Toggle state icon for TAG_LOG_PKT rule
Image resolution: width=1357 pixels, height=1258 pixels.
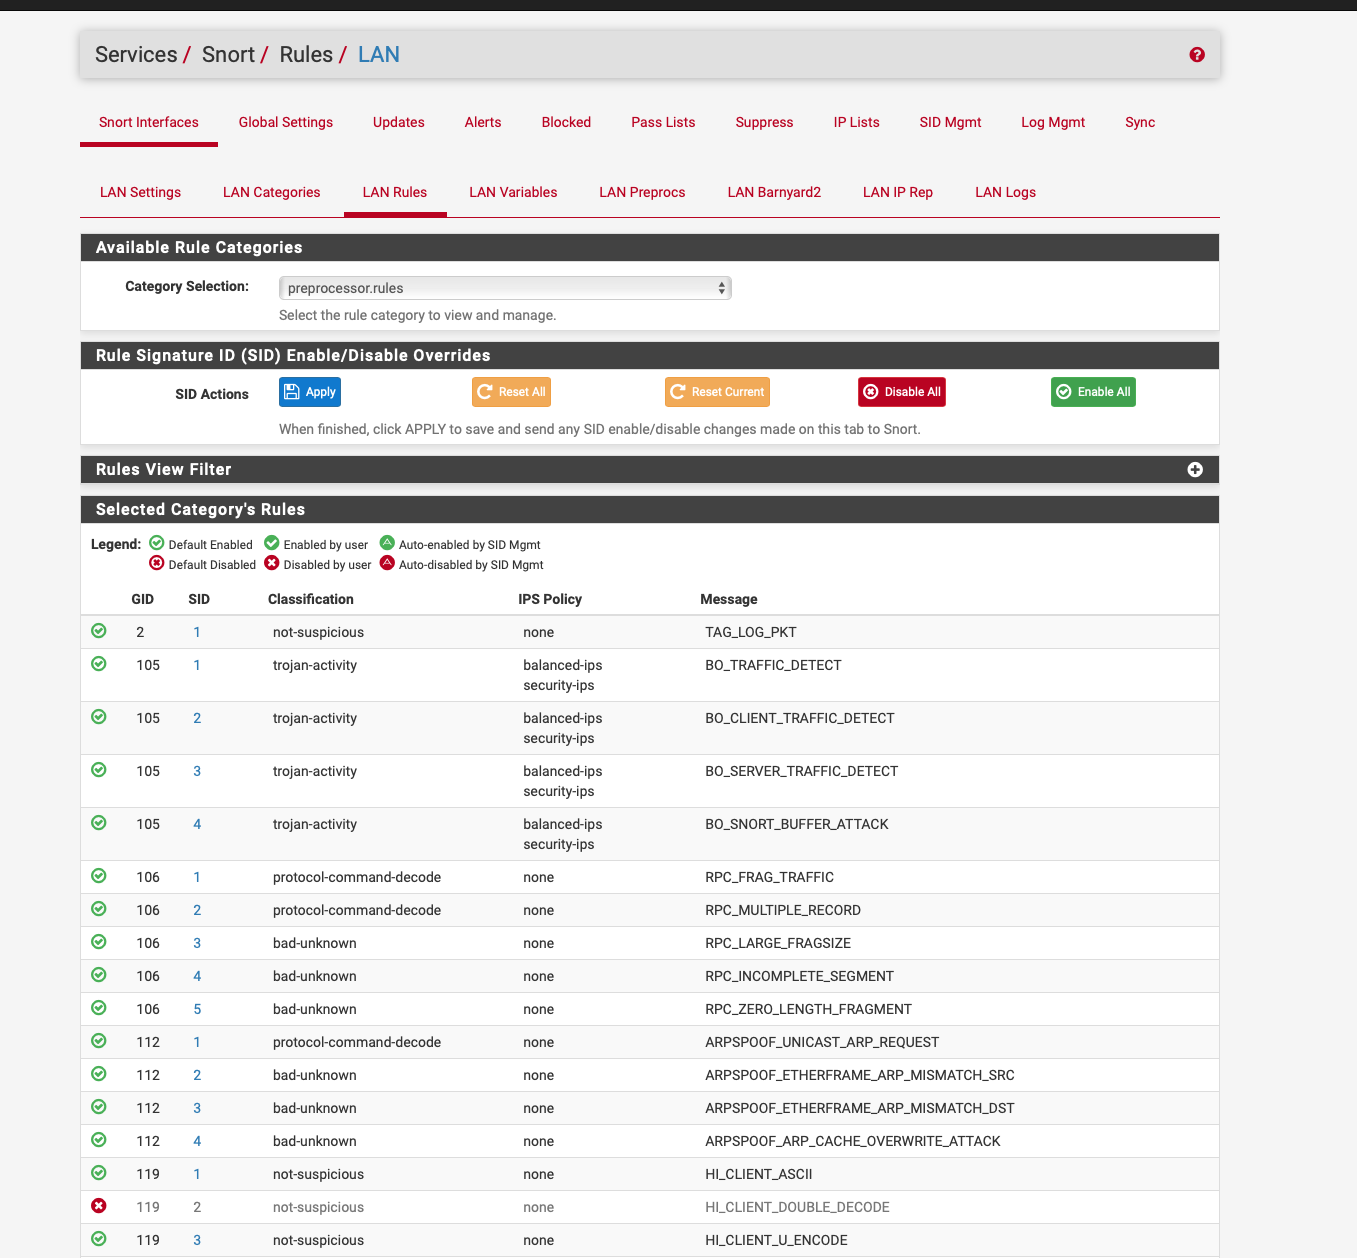pyautogui.click(x=99, y=631)
